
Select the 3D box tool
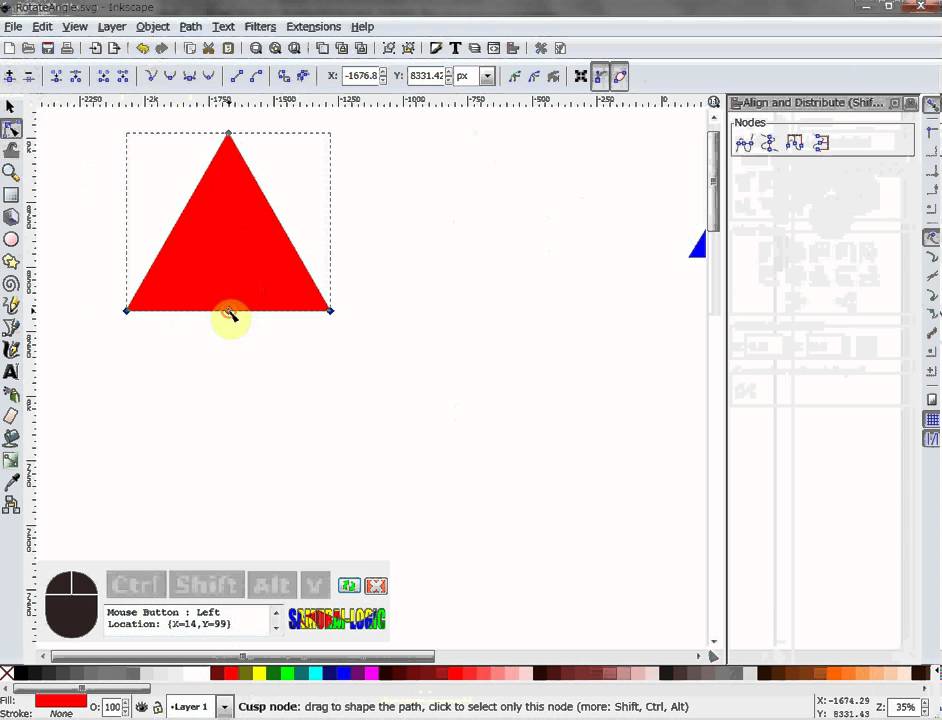[11, 217]
